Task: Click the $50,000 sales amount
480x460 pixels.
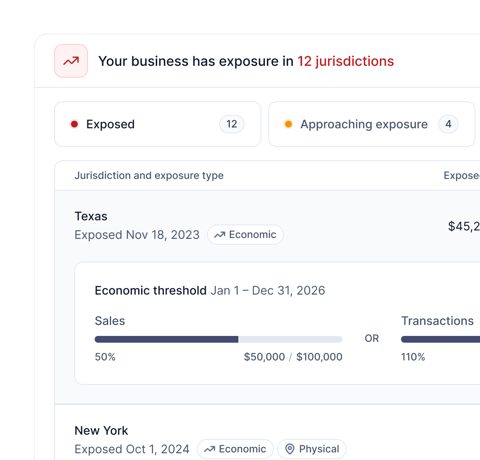Action: [x=264, y=357]
